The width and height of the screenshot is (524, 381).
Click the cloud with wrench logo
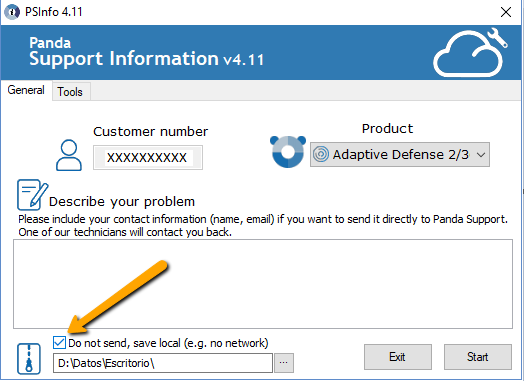pos(471,53)
